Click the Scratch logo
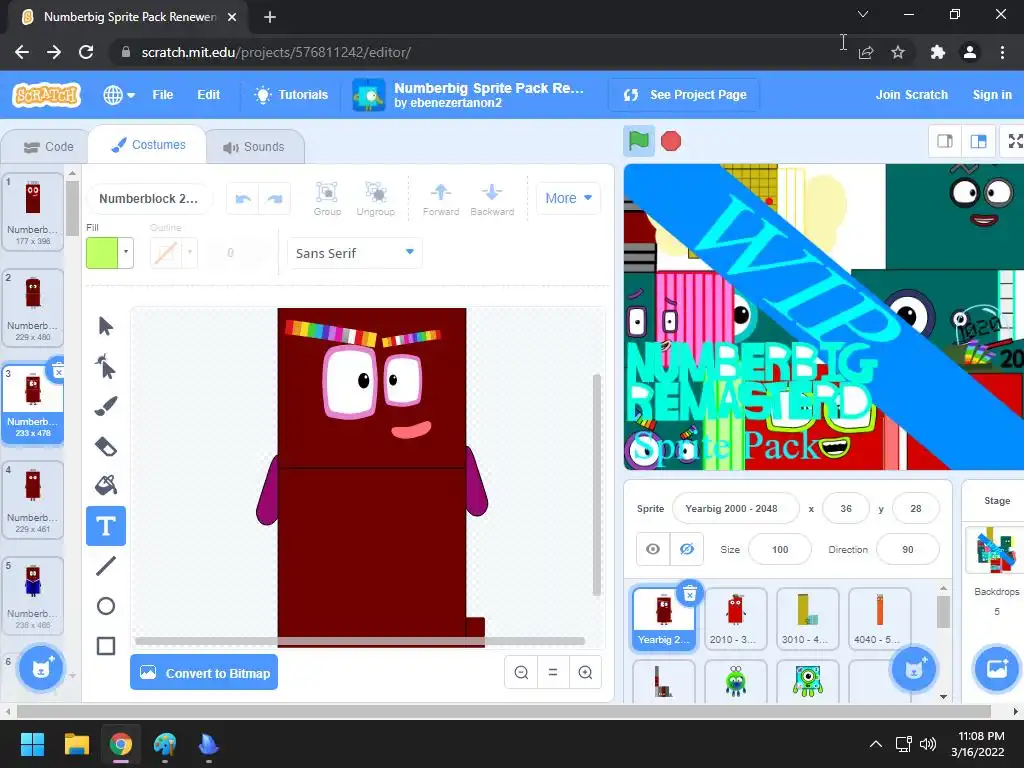This screenshot has width=1024, height=768. pos(46,95)
